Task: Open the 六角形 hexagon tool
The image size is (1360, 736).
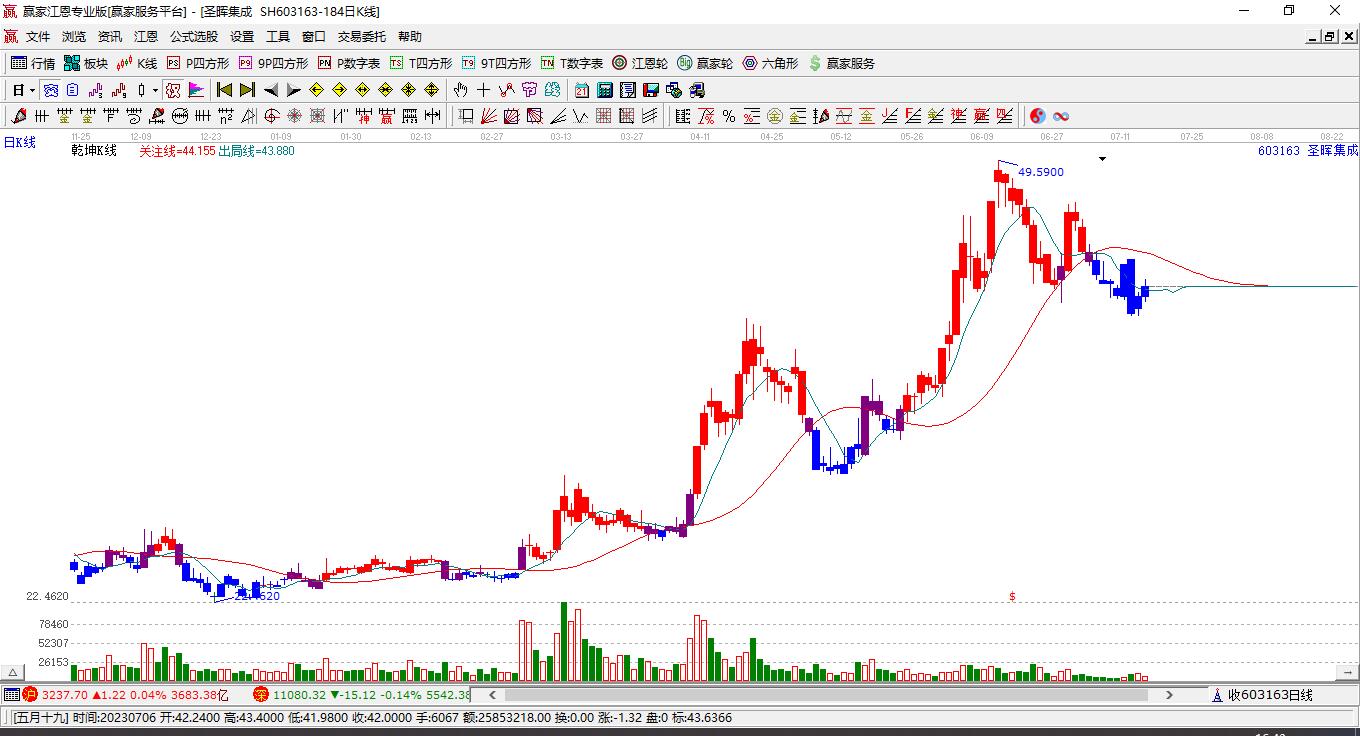Action: [x=770, y=63]
